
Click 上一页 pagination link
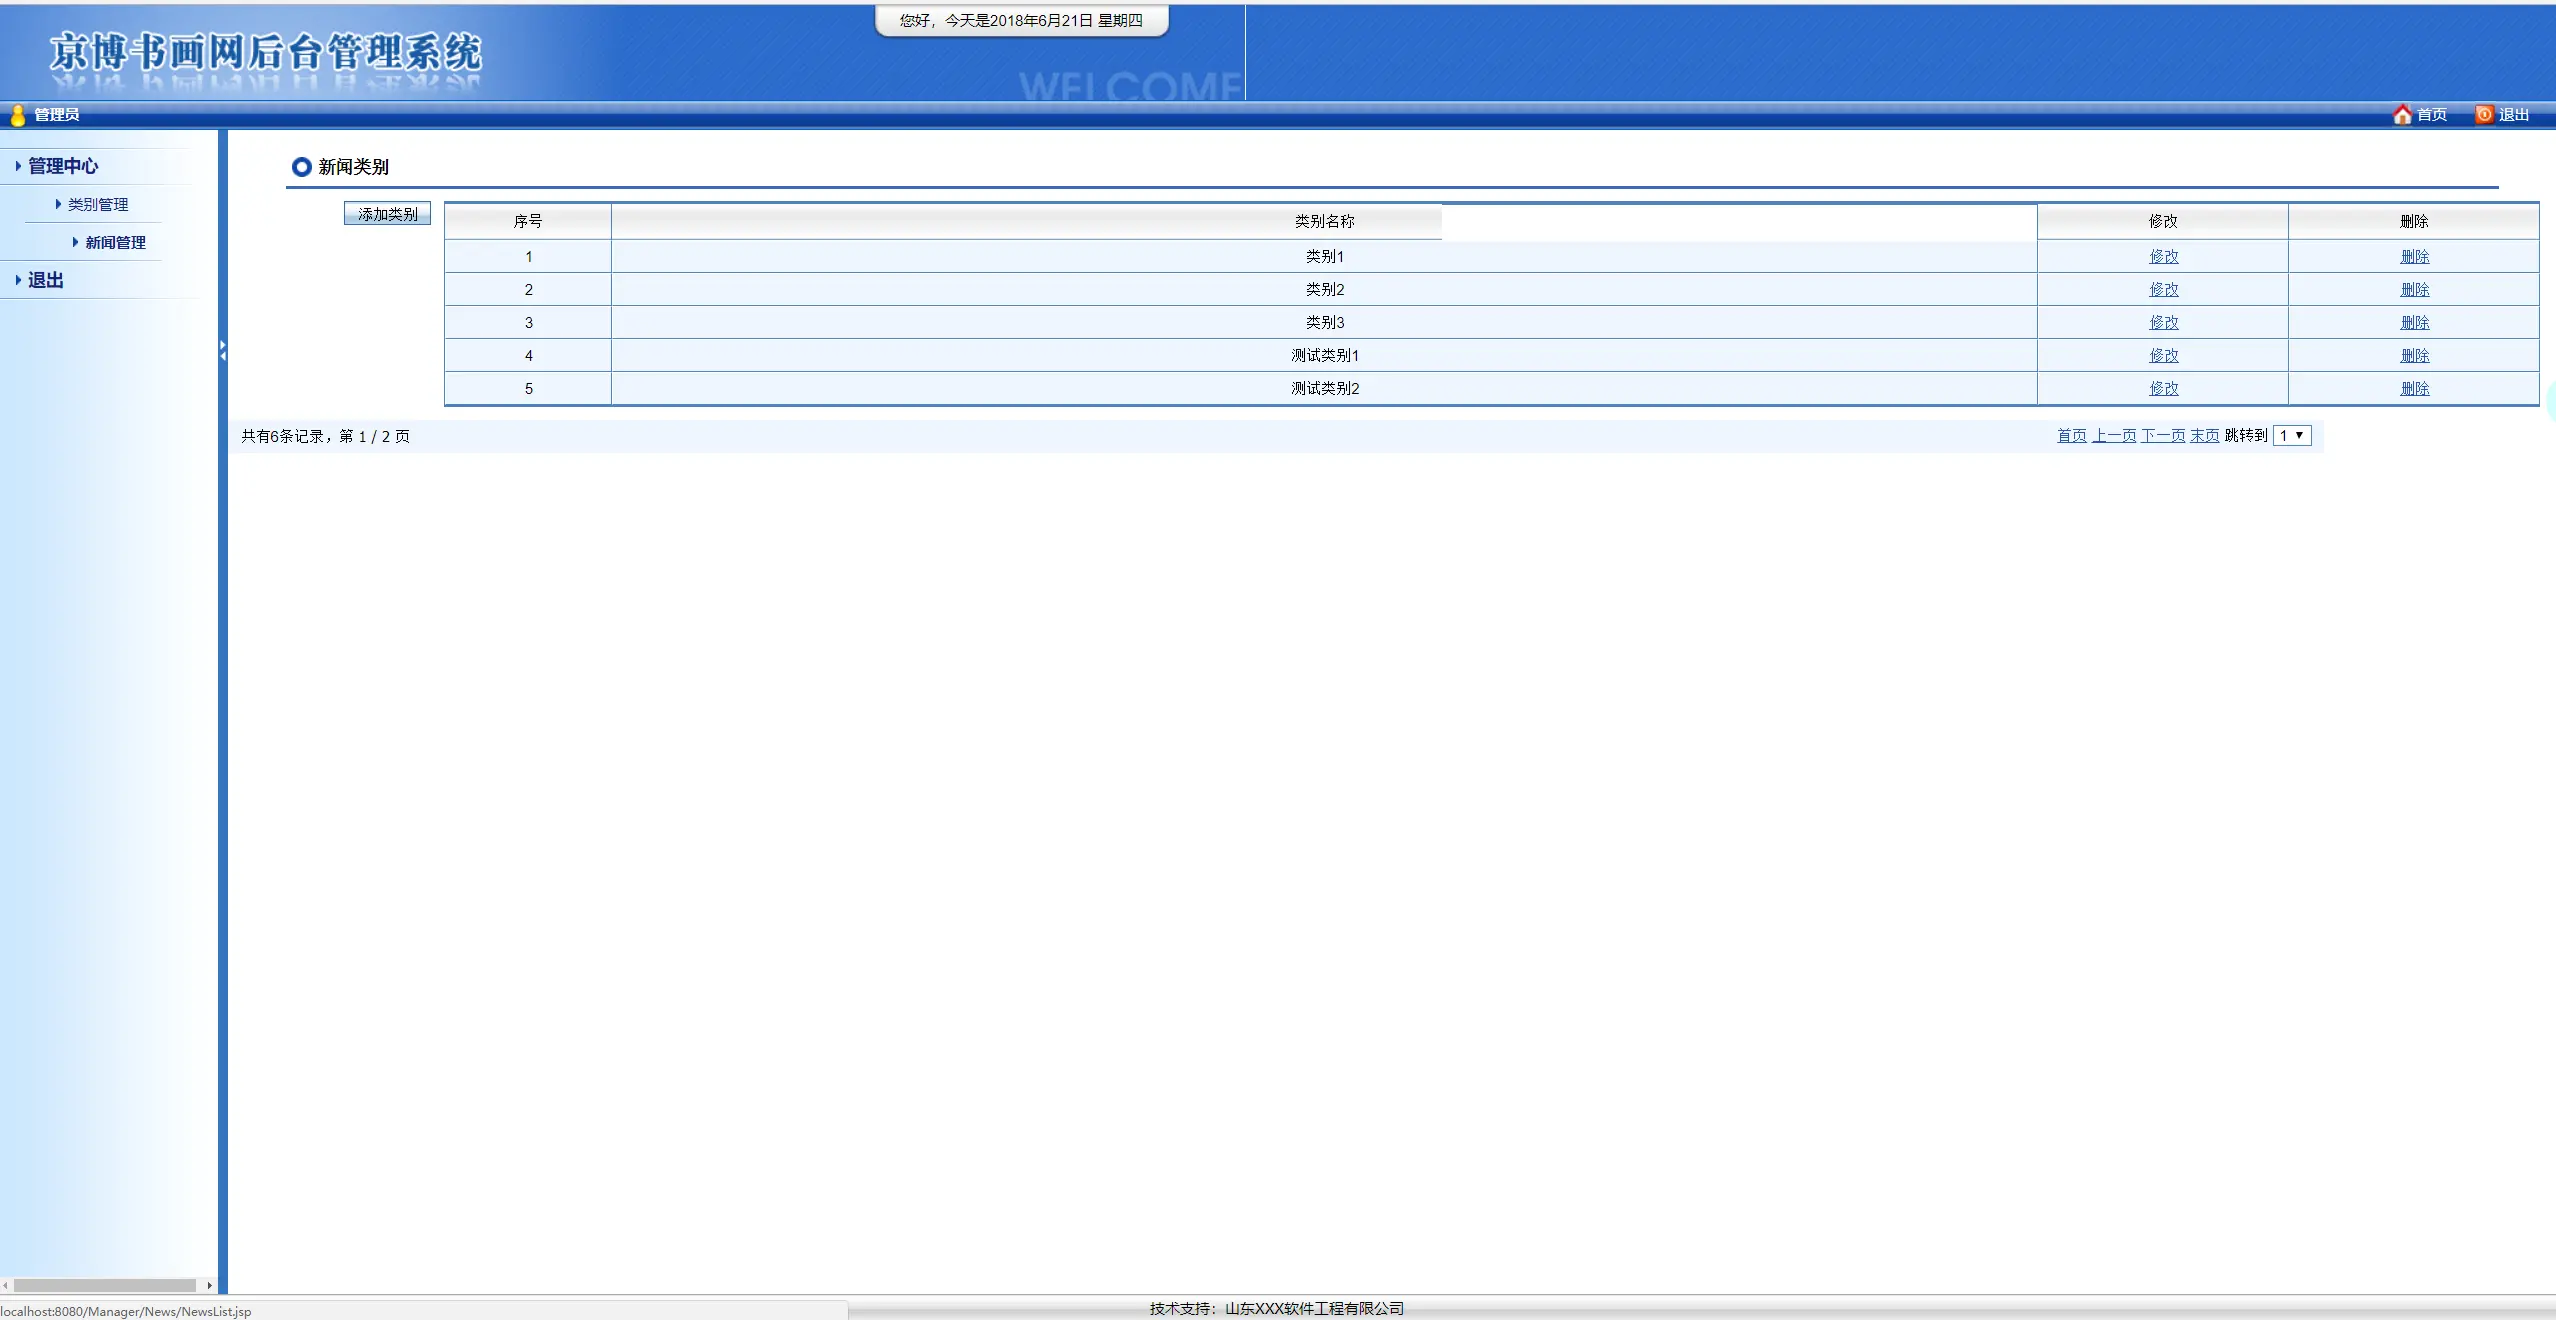(x=2113, y=436)
